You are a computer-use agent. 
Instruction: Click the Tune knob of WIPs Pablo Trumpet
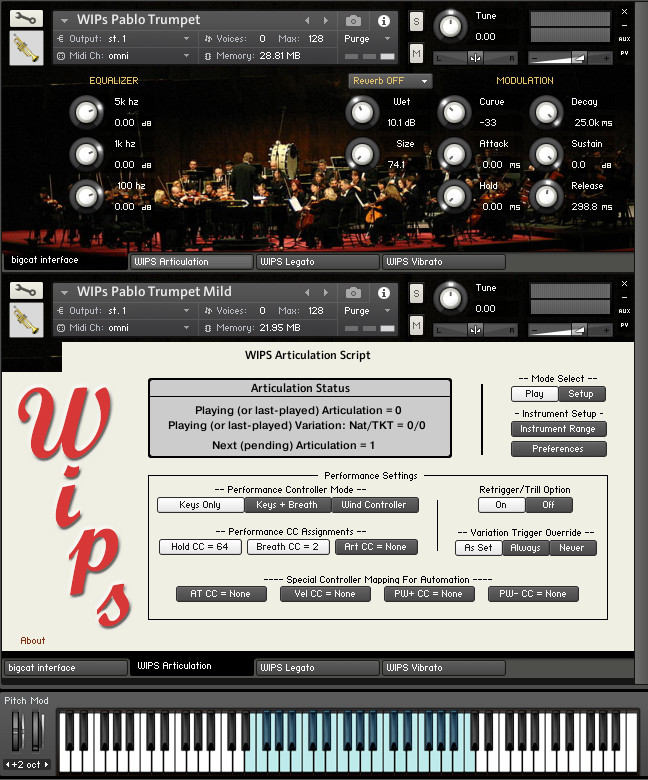click(450, 26)
